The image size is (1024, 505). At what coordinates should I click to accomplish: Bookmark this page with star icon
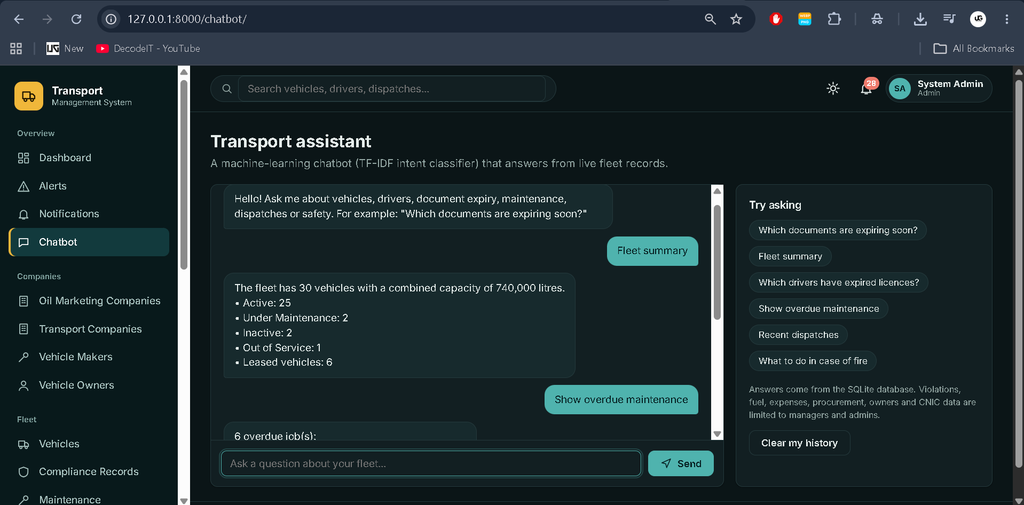click(x=736, y=19)
